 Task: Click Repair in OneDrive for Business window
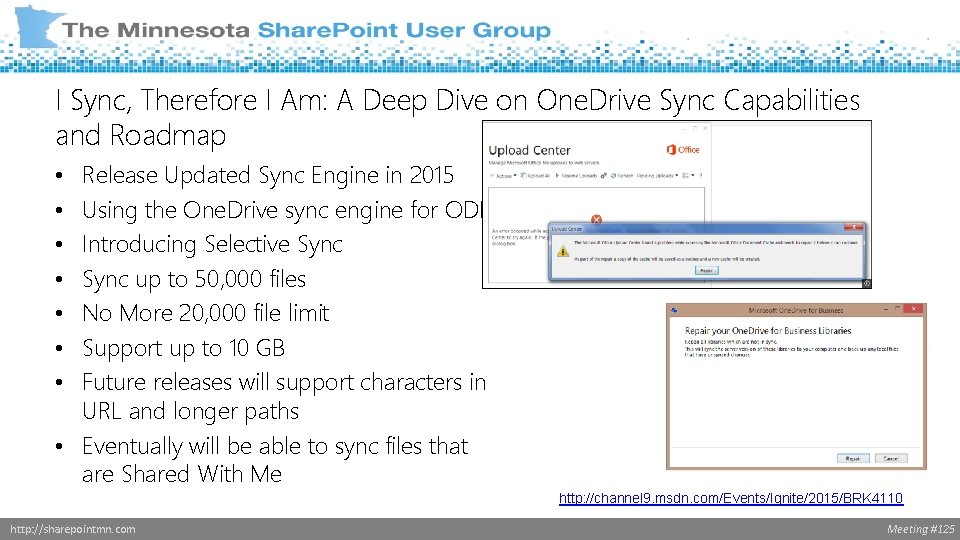(x=853, y=459)
